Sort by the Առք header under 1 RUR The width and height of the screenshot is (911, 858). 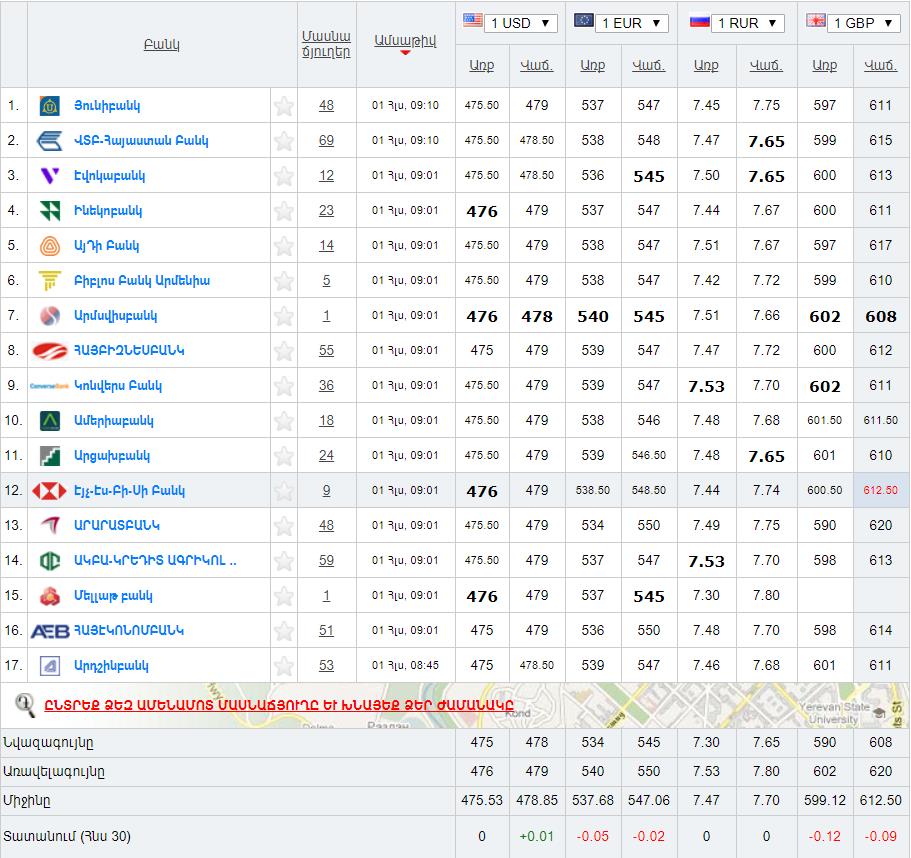[x=706, y=66]
